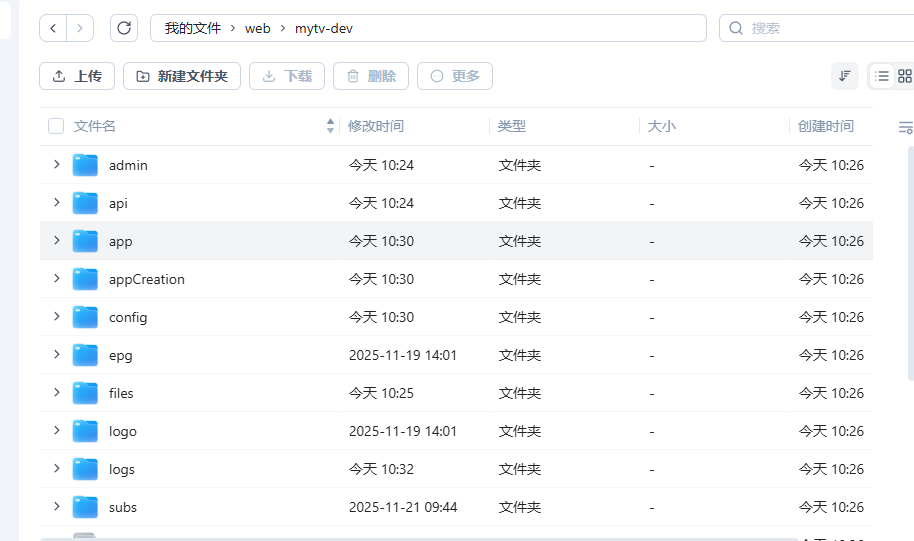The height and width of the screenshot is (541, 914).
Task: Sort by the 修改时间 column header
Action: pos(376,126)
